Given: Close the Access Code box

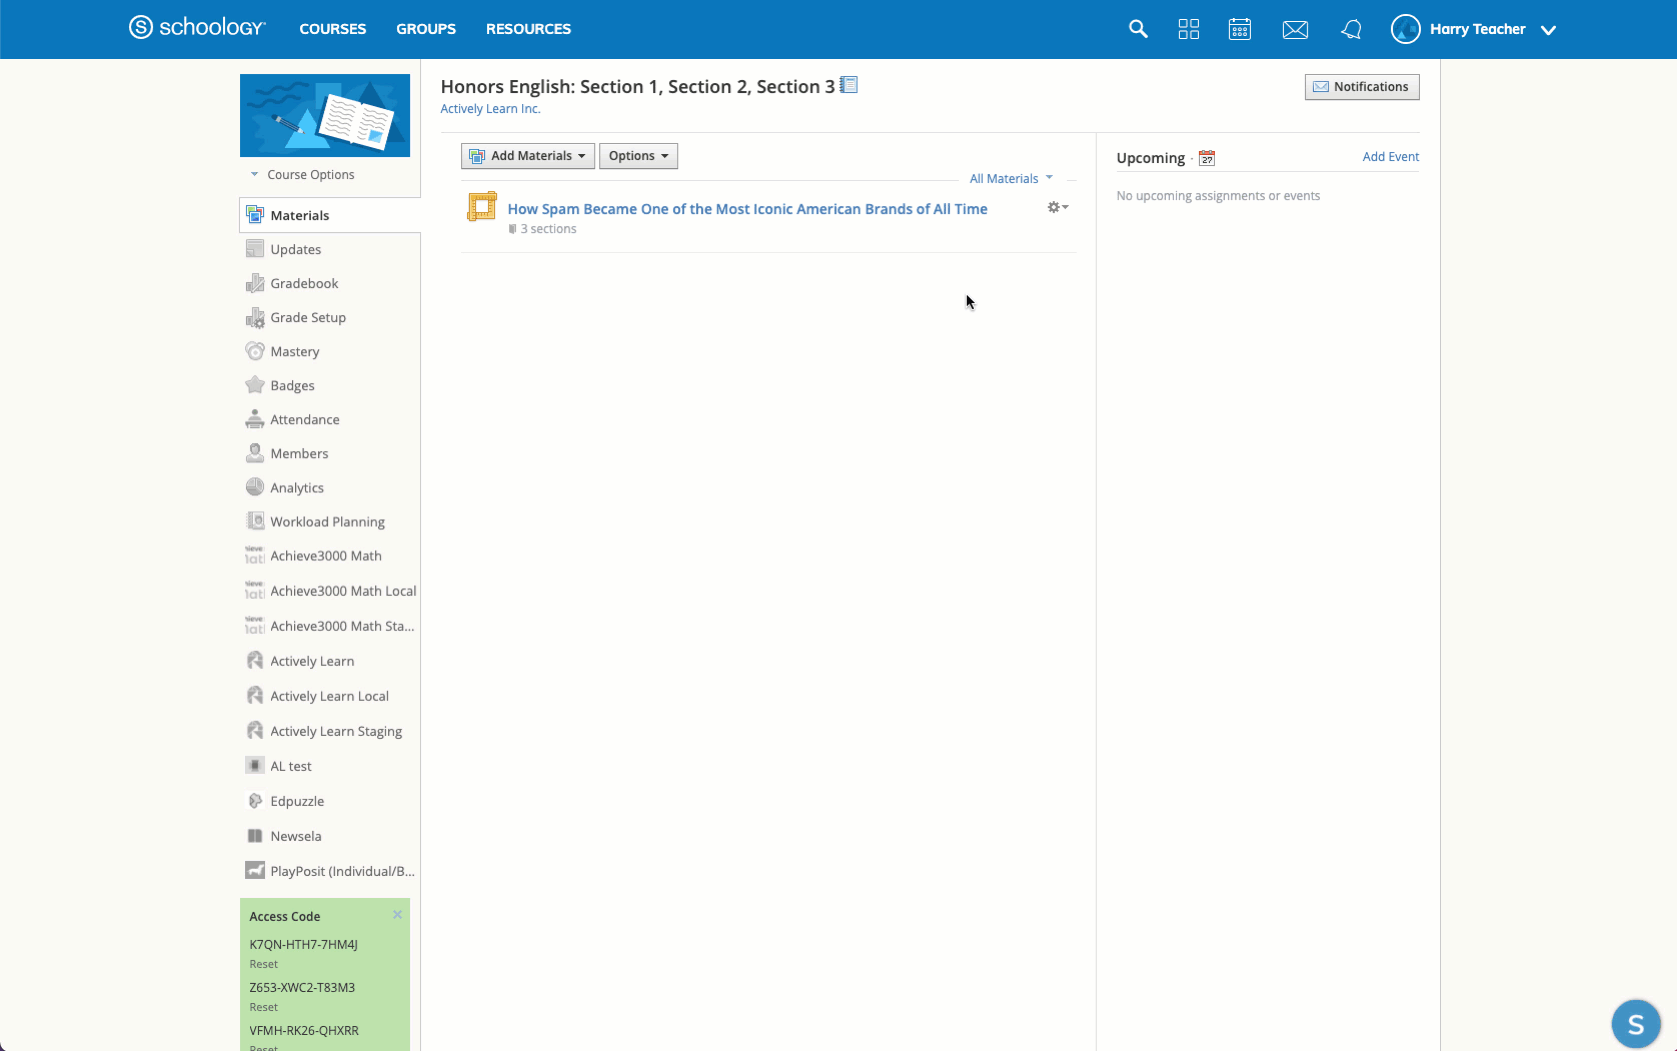Looking at the screenshot, I should [x=397, y=915].
